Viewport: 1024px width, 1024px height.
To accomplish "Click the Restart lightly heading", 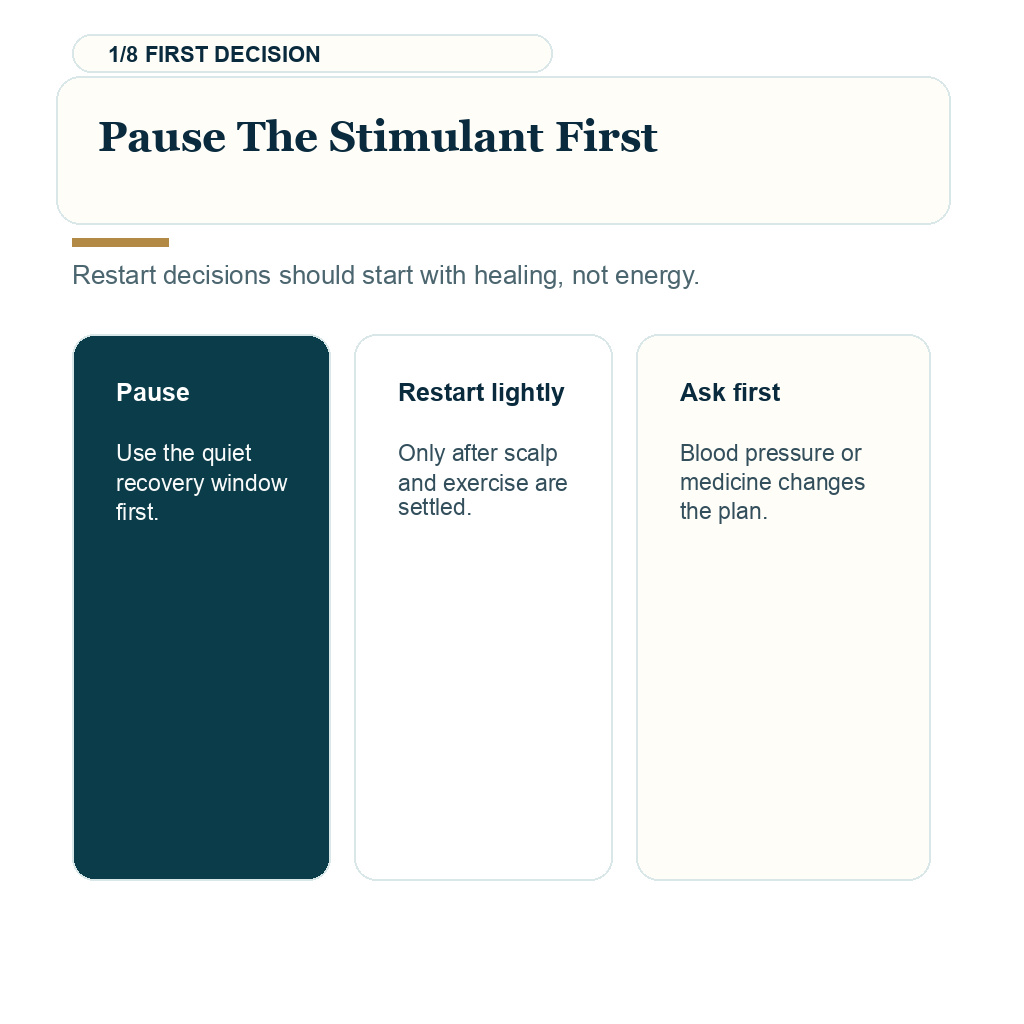I will [x=481, y=392].
